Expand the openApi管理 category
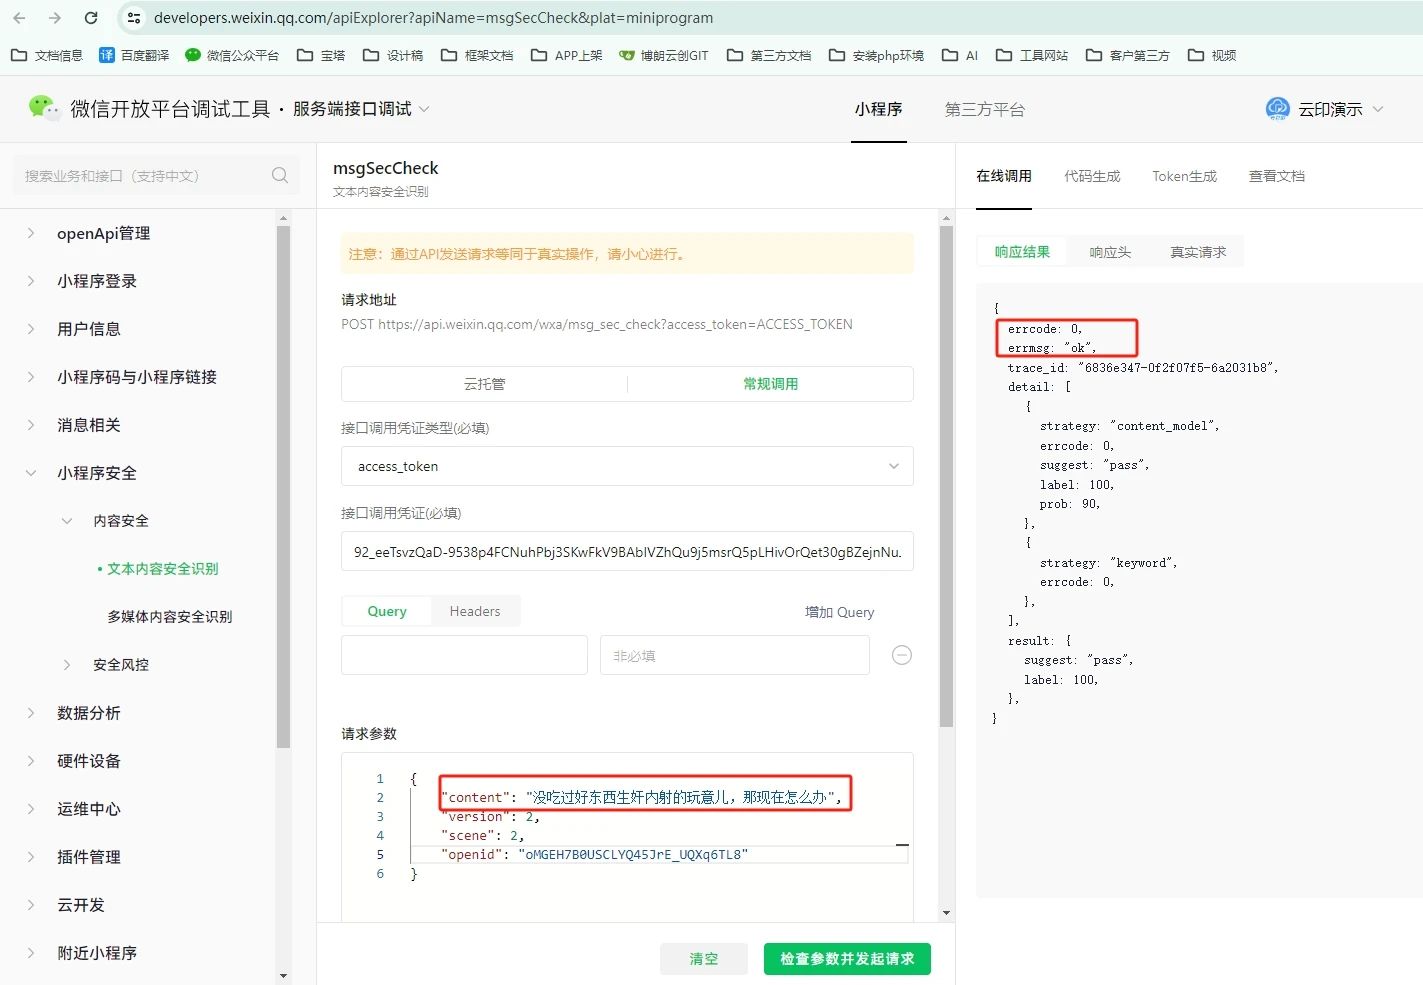The image size is (1423, 985). click(x=31, y=233)
